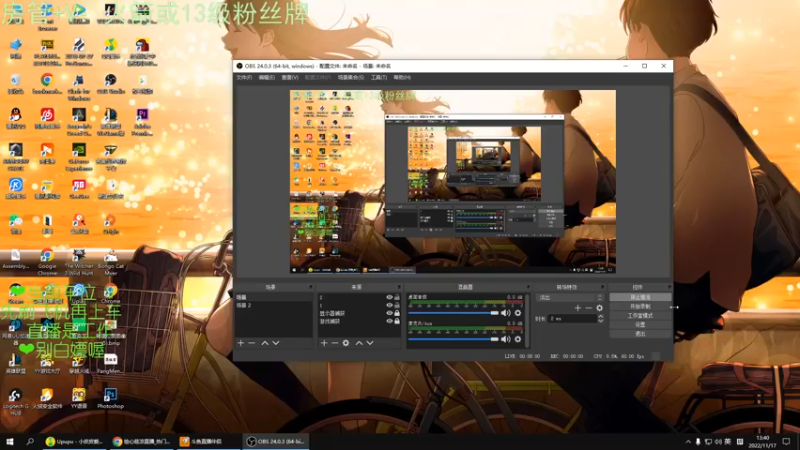Image resolution: width=800 pixels, height=450 pixels.
Task: Open the 文件(F) menu
Action: tap(244, 78)
